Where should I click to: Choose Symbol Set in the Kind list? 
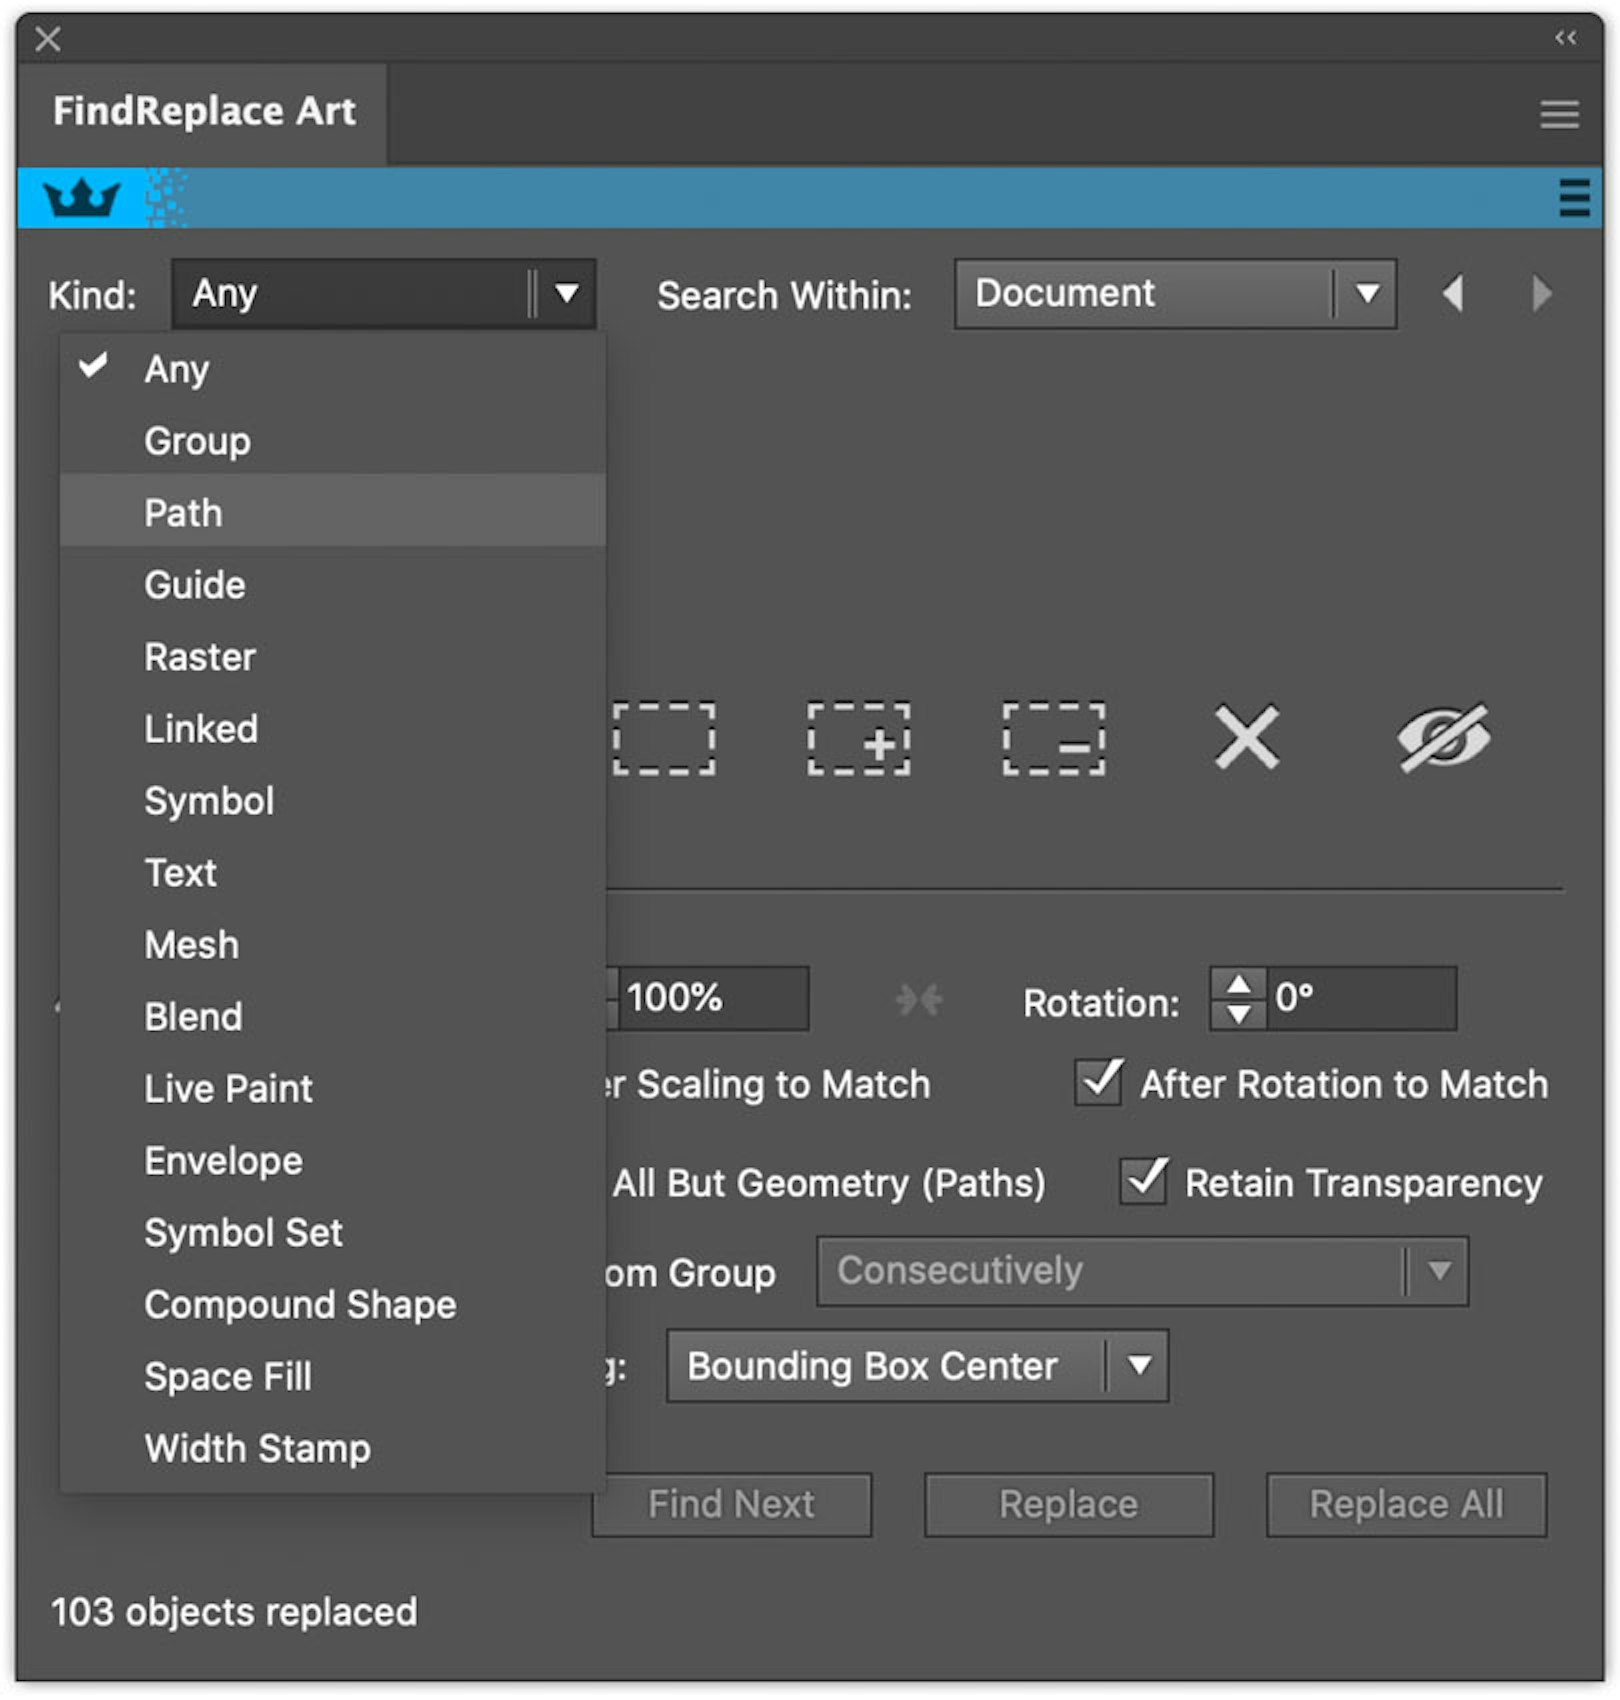click(x=244, y=1232)
